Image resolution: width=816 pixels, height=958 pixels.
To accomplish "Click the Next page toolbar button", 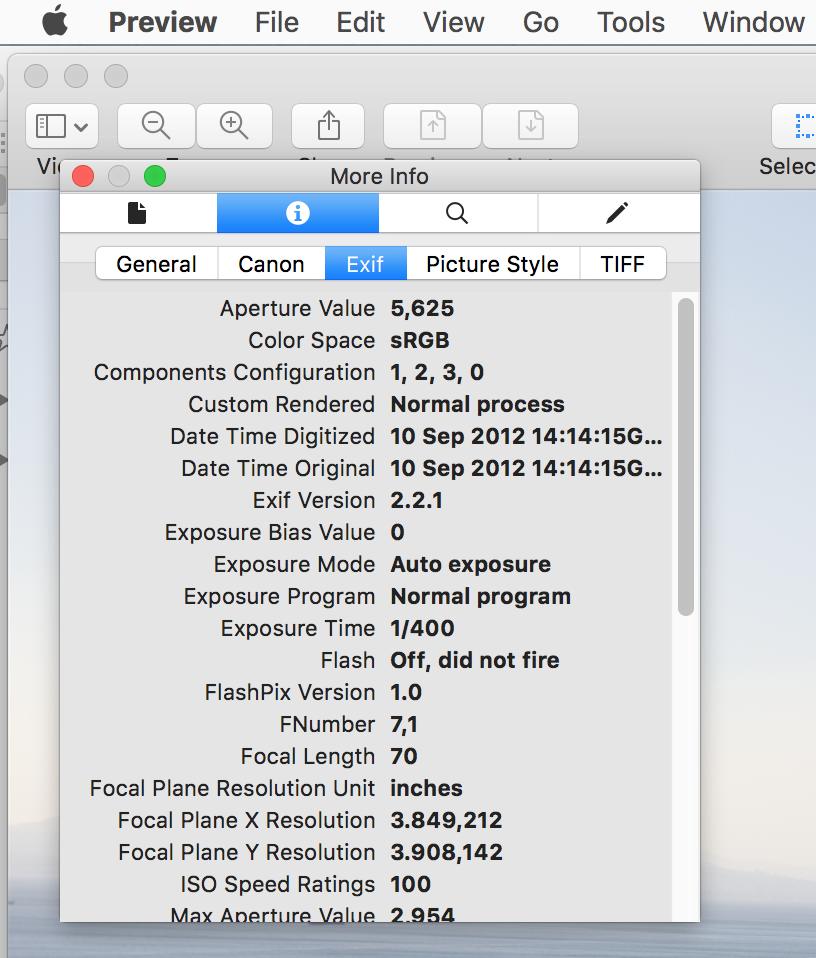I will point(531,126).
